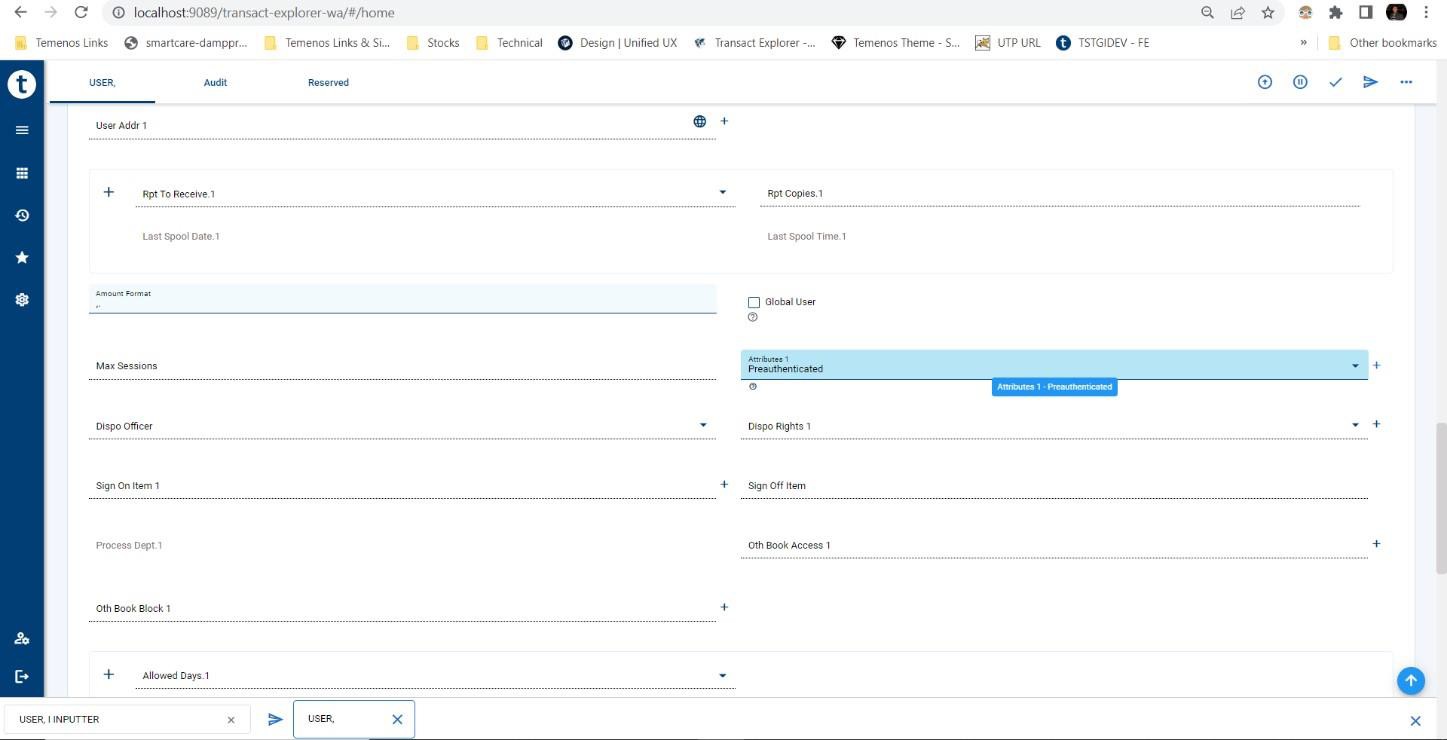Click the globe icon beside User Addr 1
This screenshot has height=740, width=1447.
[x=700, y=121]
